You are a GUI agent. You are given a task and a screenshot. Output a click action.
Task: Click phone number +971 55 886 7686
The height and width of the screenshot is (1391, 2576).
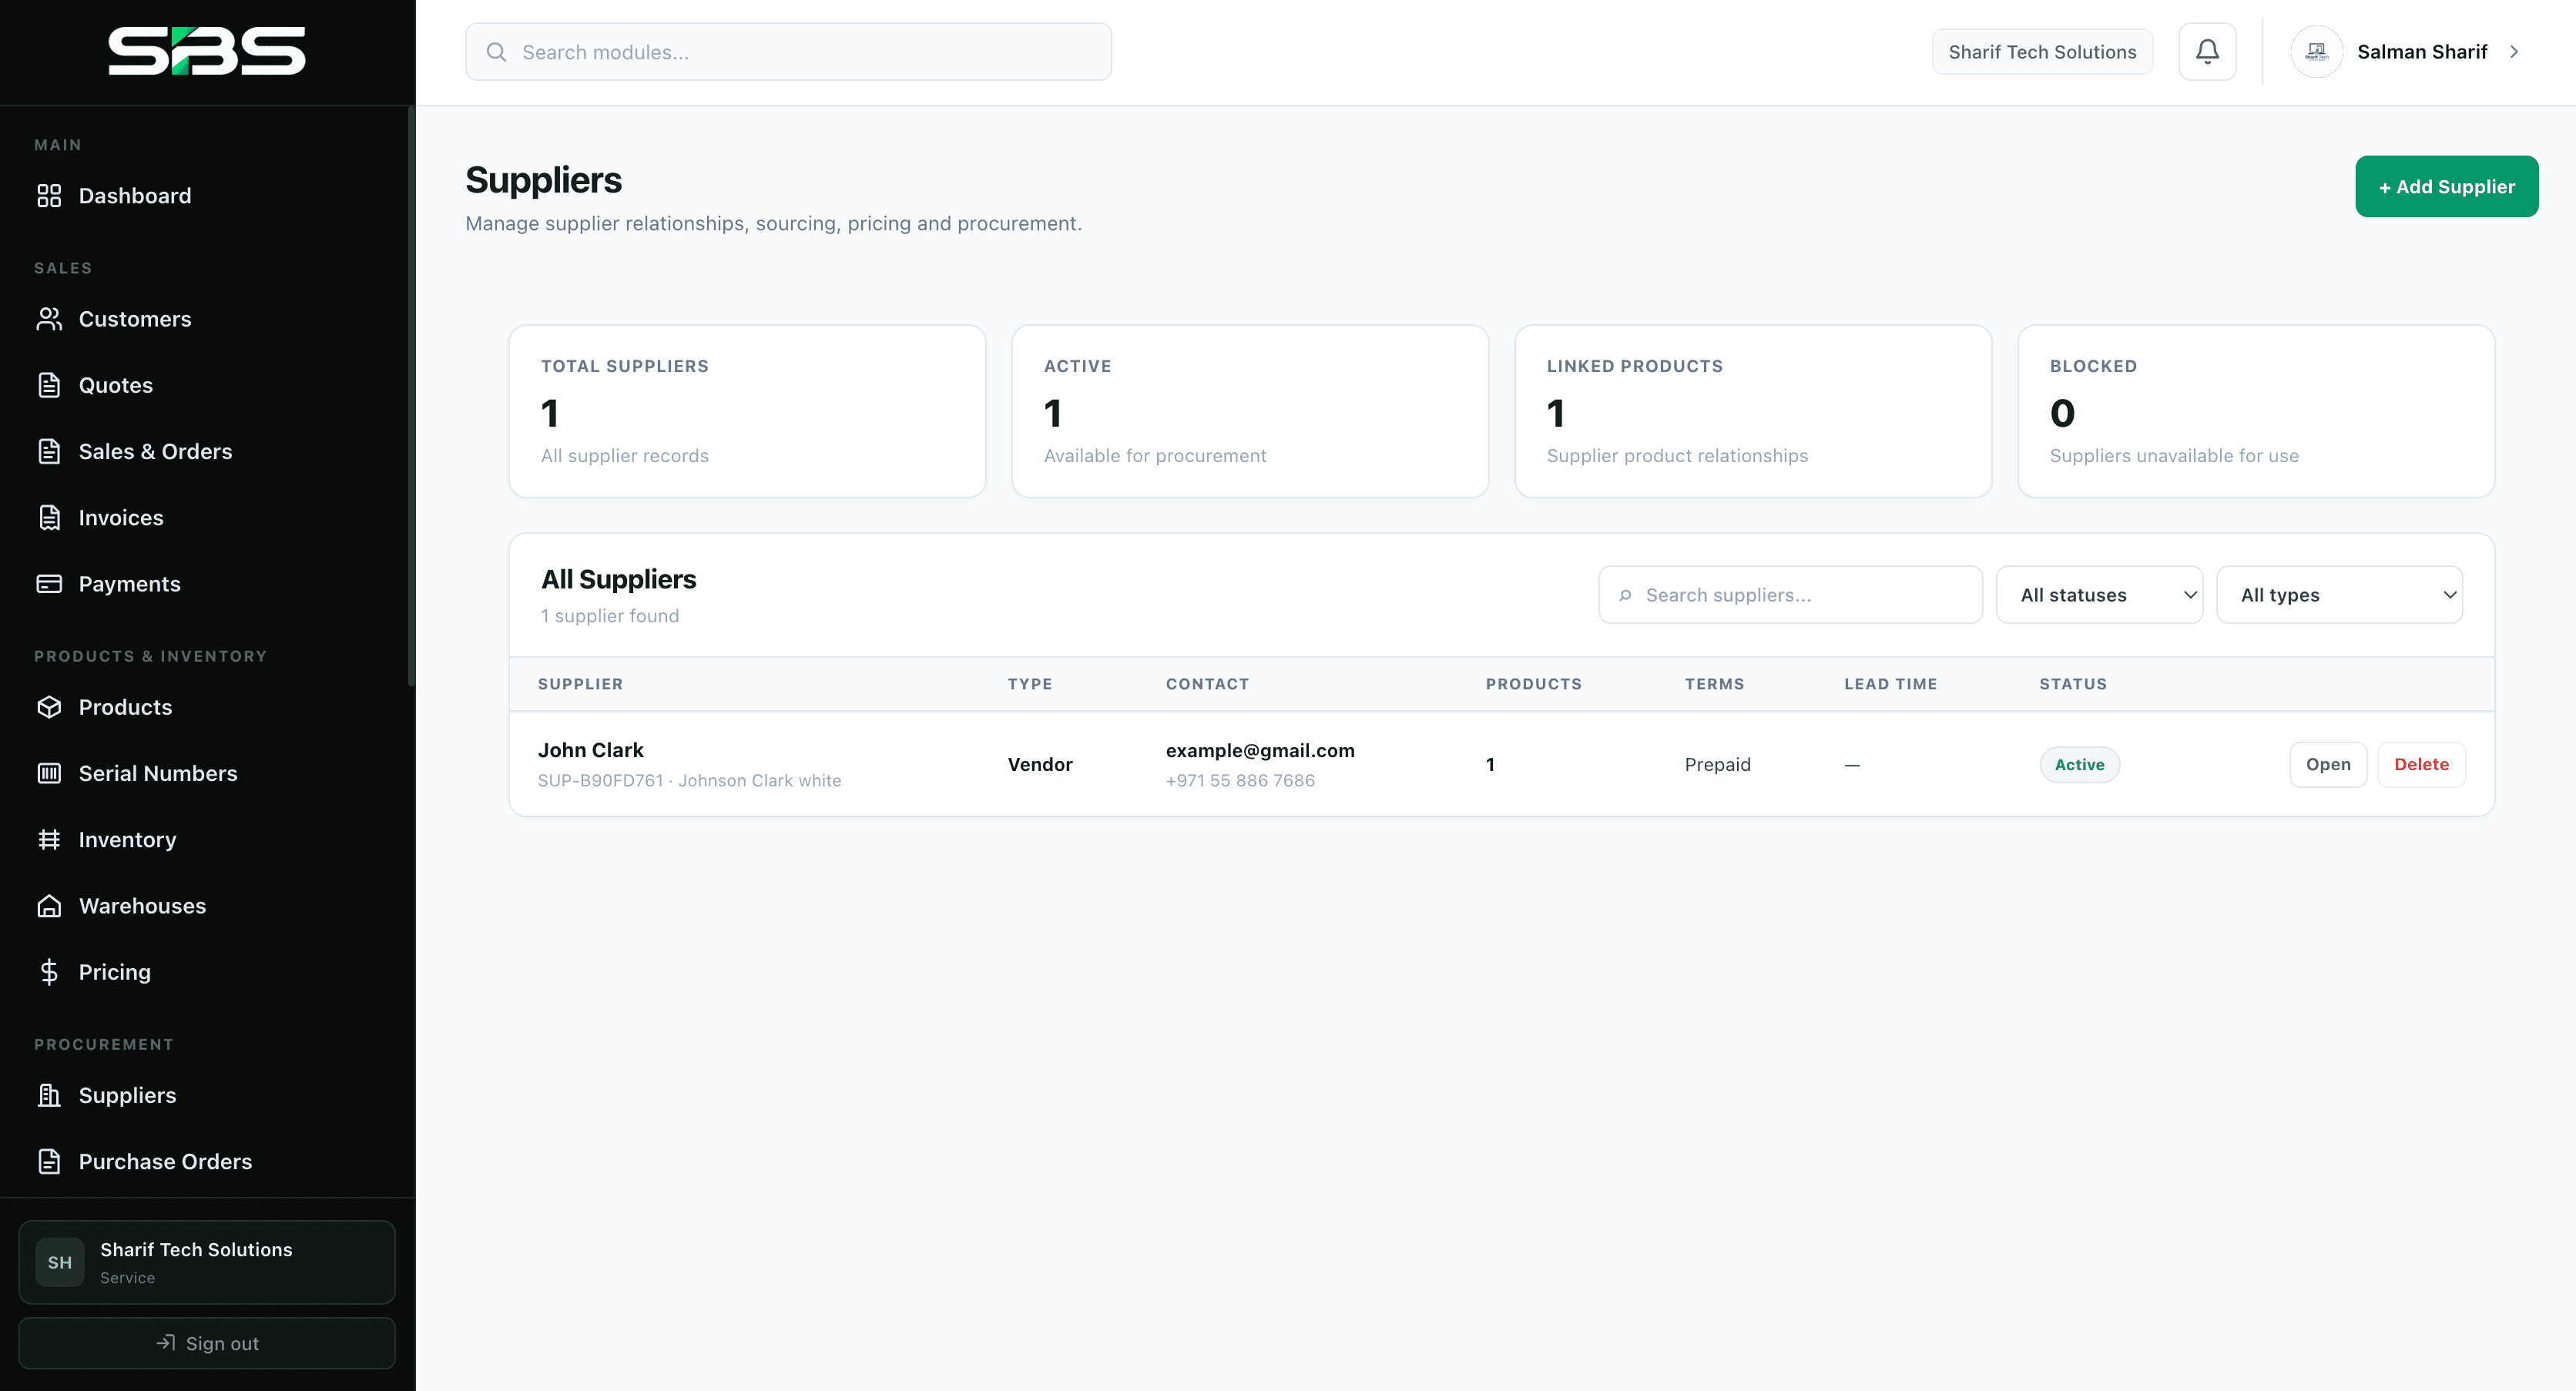click(1240, 781)
